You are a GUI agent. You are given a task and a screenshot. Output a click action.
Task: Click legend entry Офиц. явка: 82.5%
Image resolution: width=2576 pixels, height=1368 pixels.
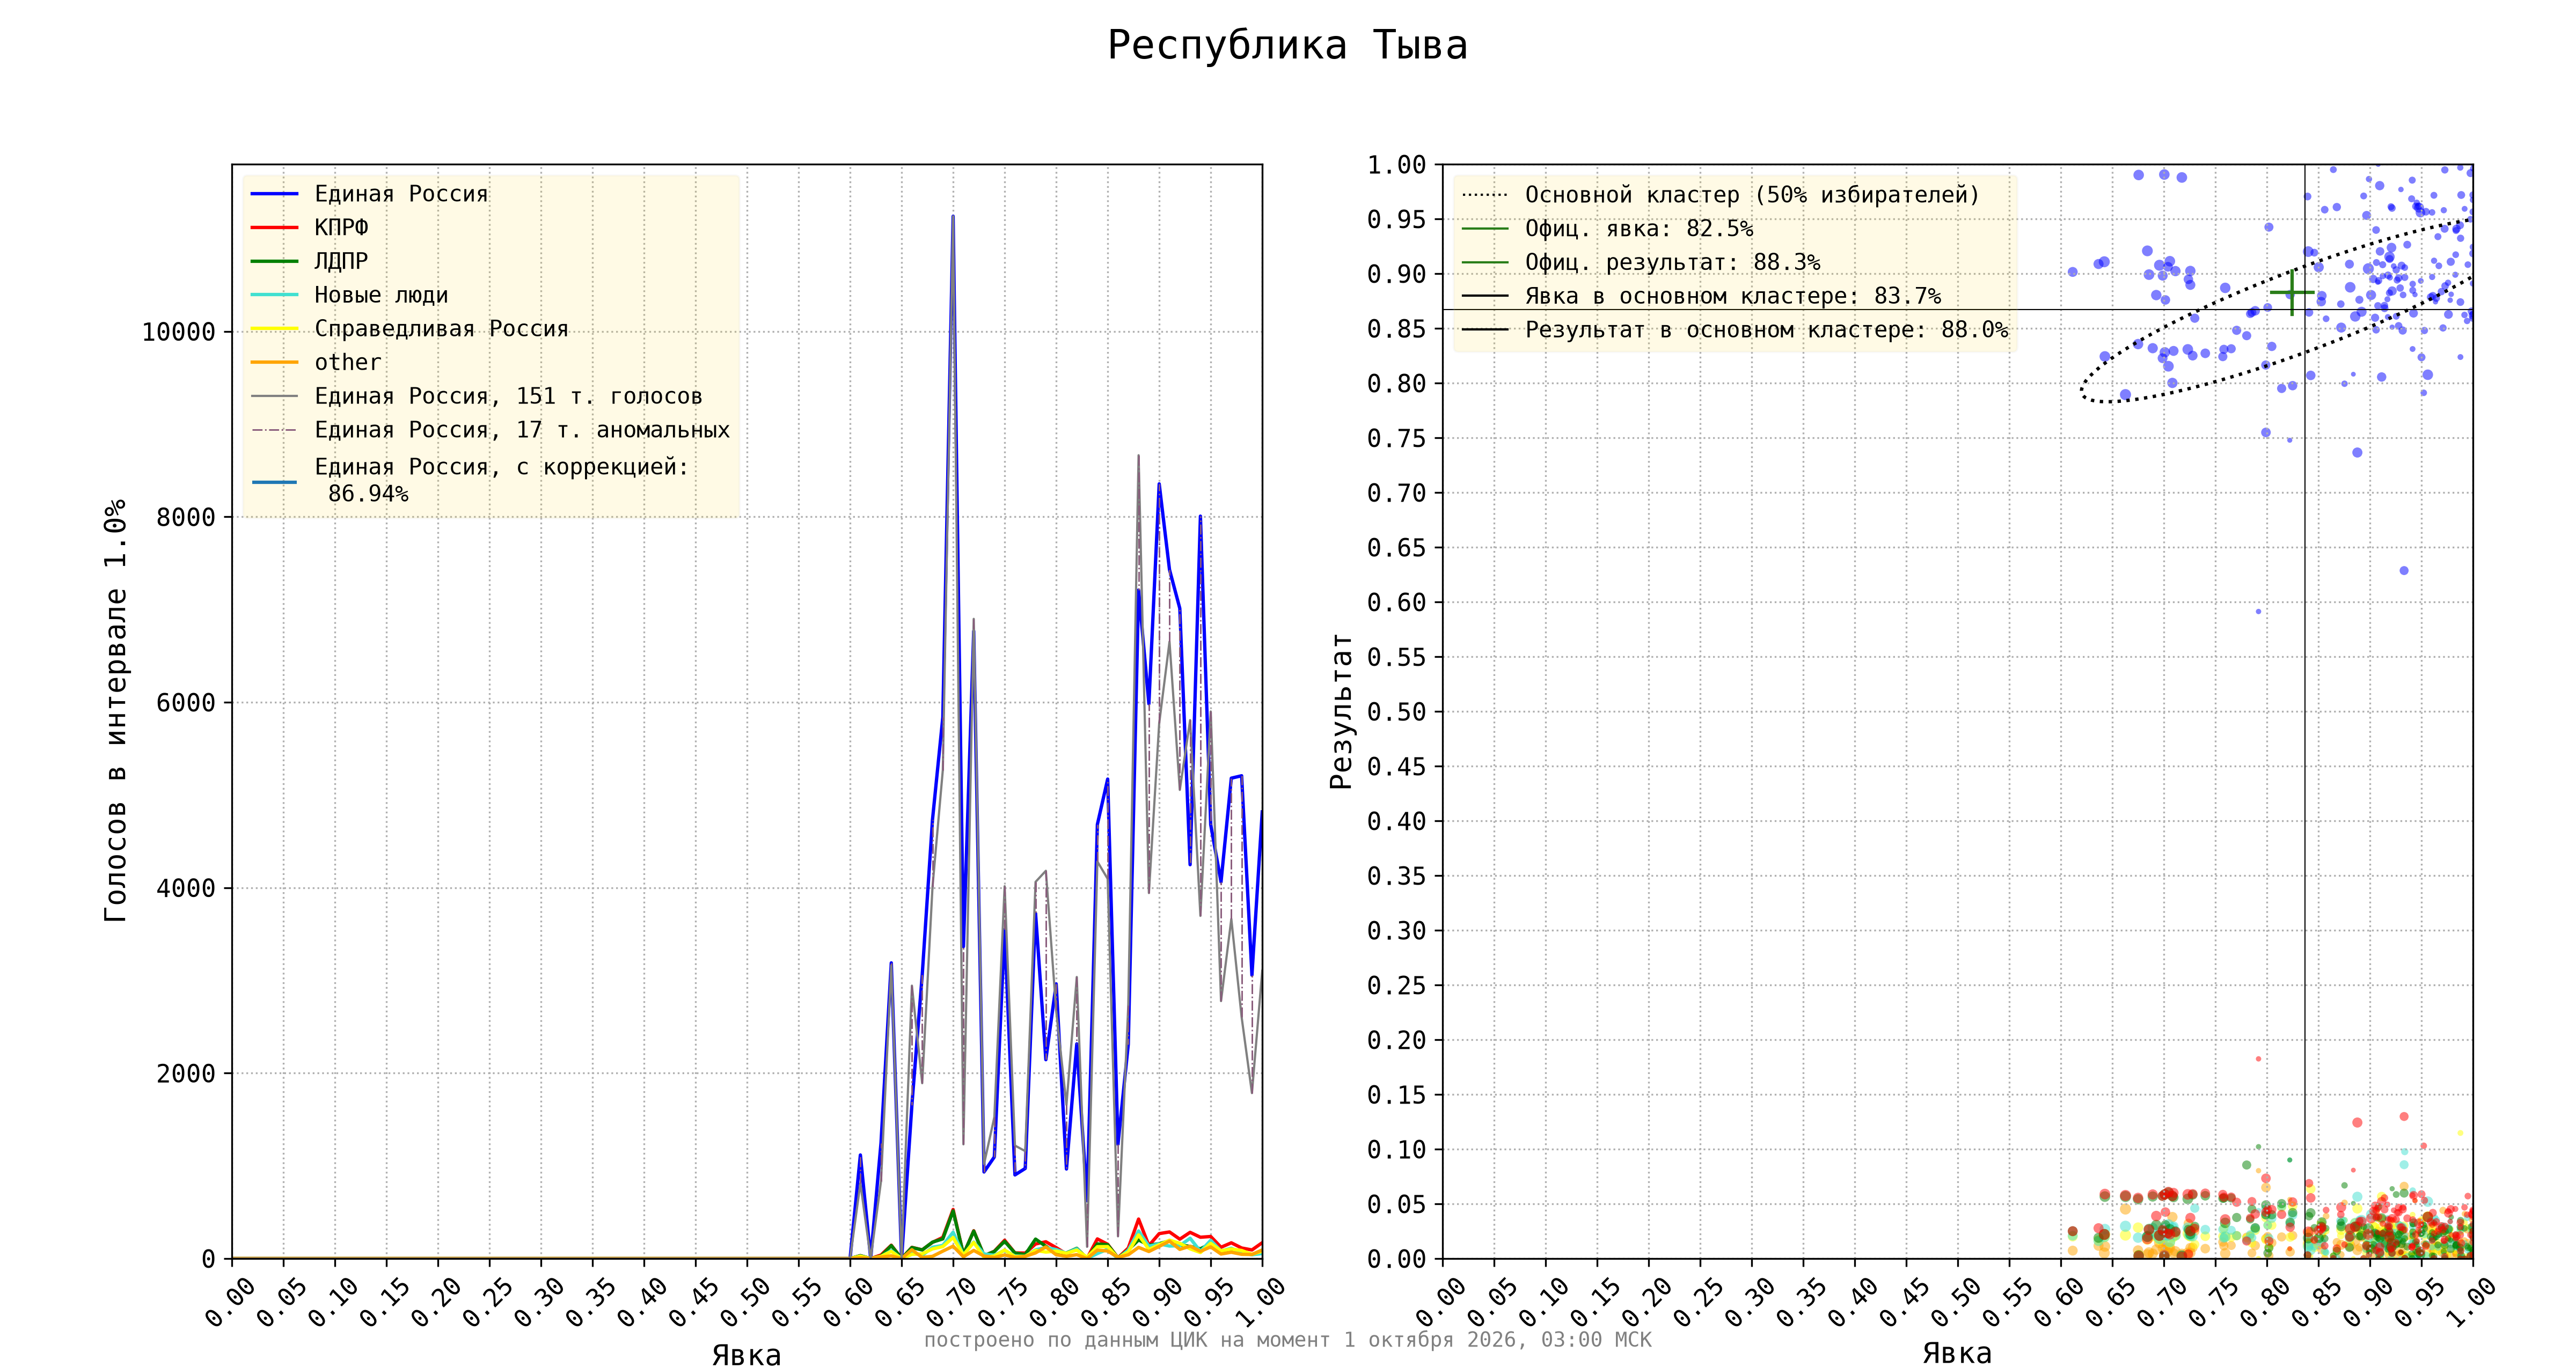tap(1607, 229)
